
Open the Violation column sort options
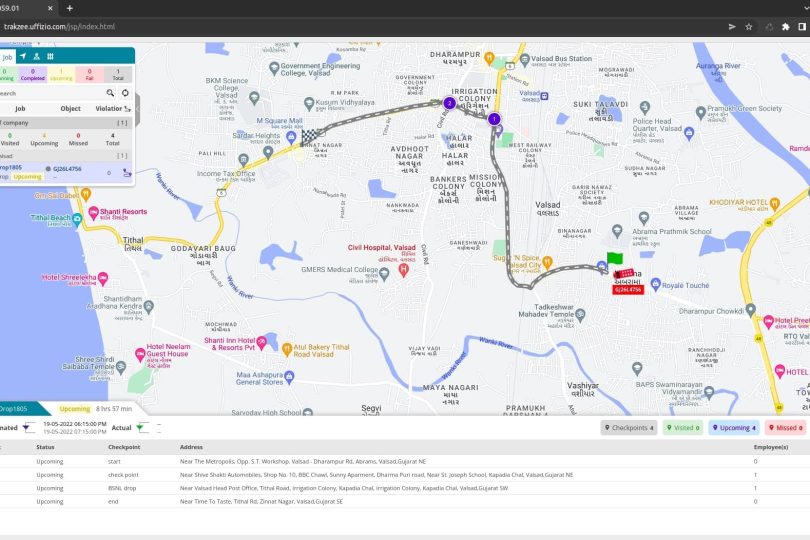click(x=127, y=108)
